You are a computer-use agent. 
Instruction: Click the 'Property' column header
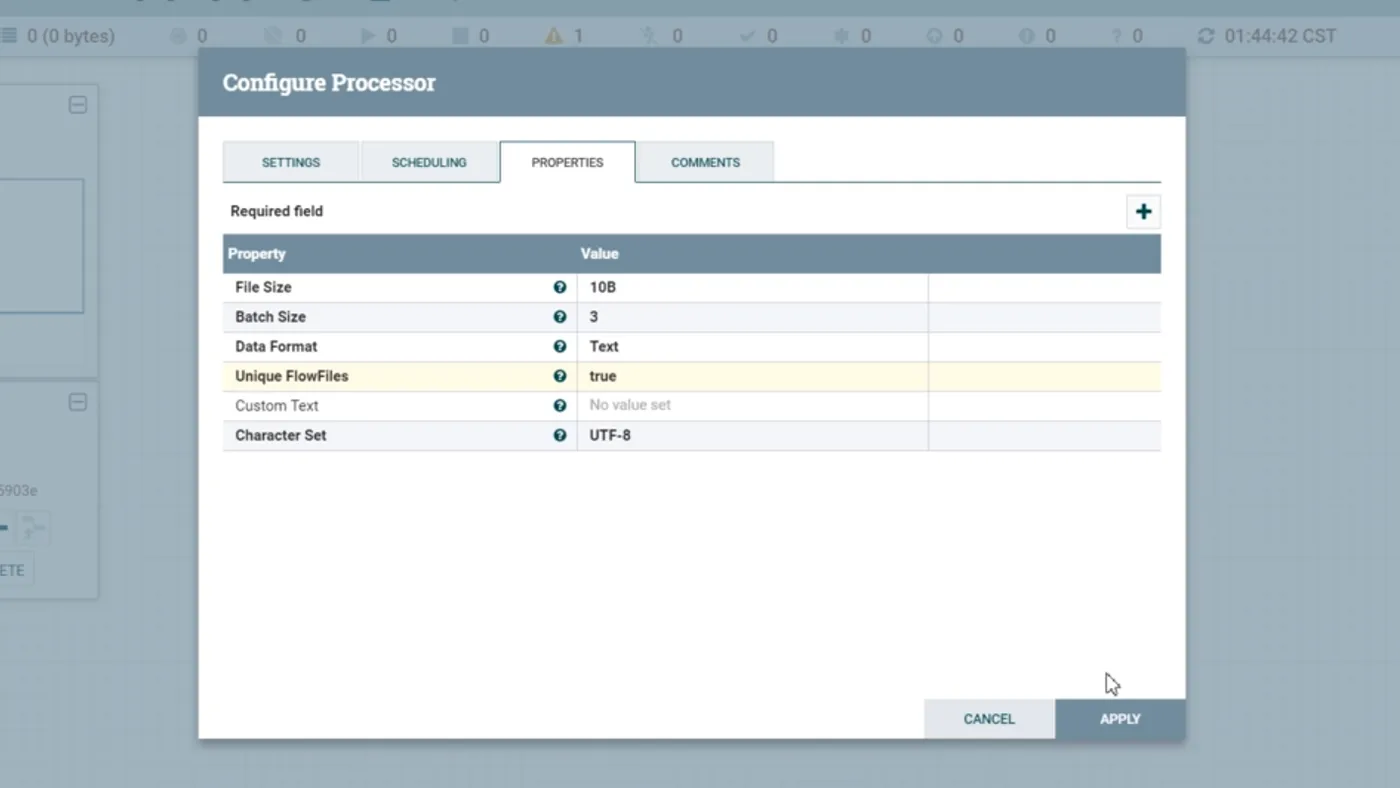[x=257, y=254]
